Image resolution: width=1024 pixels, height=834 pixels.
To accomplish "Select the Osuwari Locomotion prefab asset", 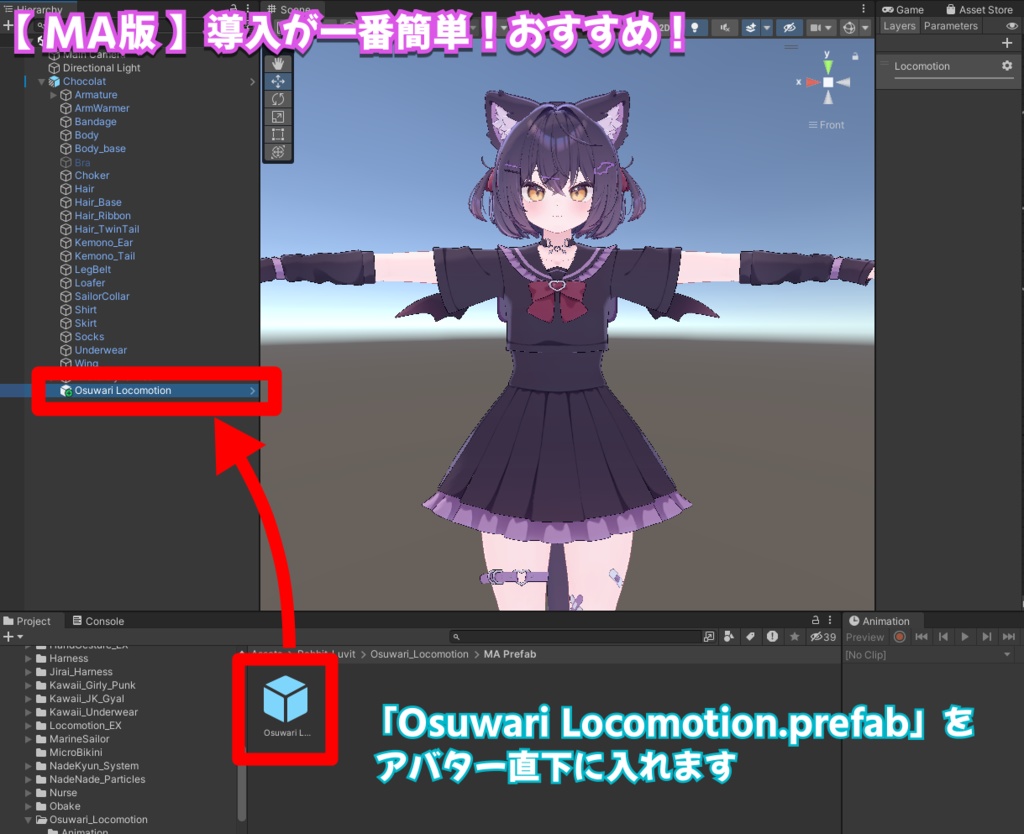I will tap(285, 707).
